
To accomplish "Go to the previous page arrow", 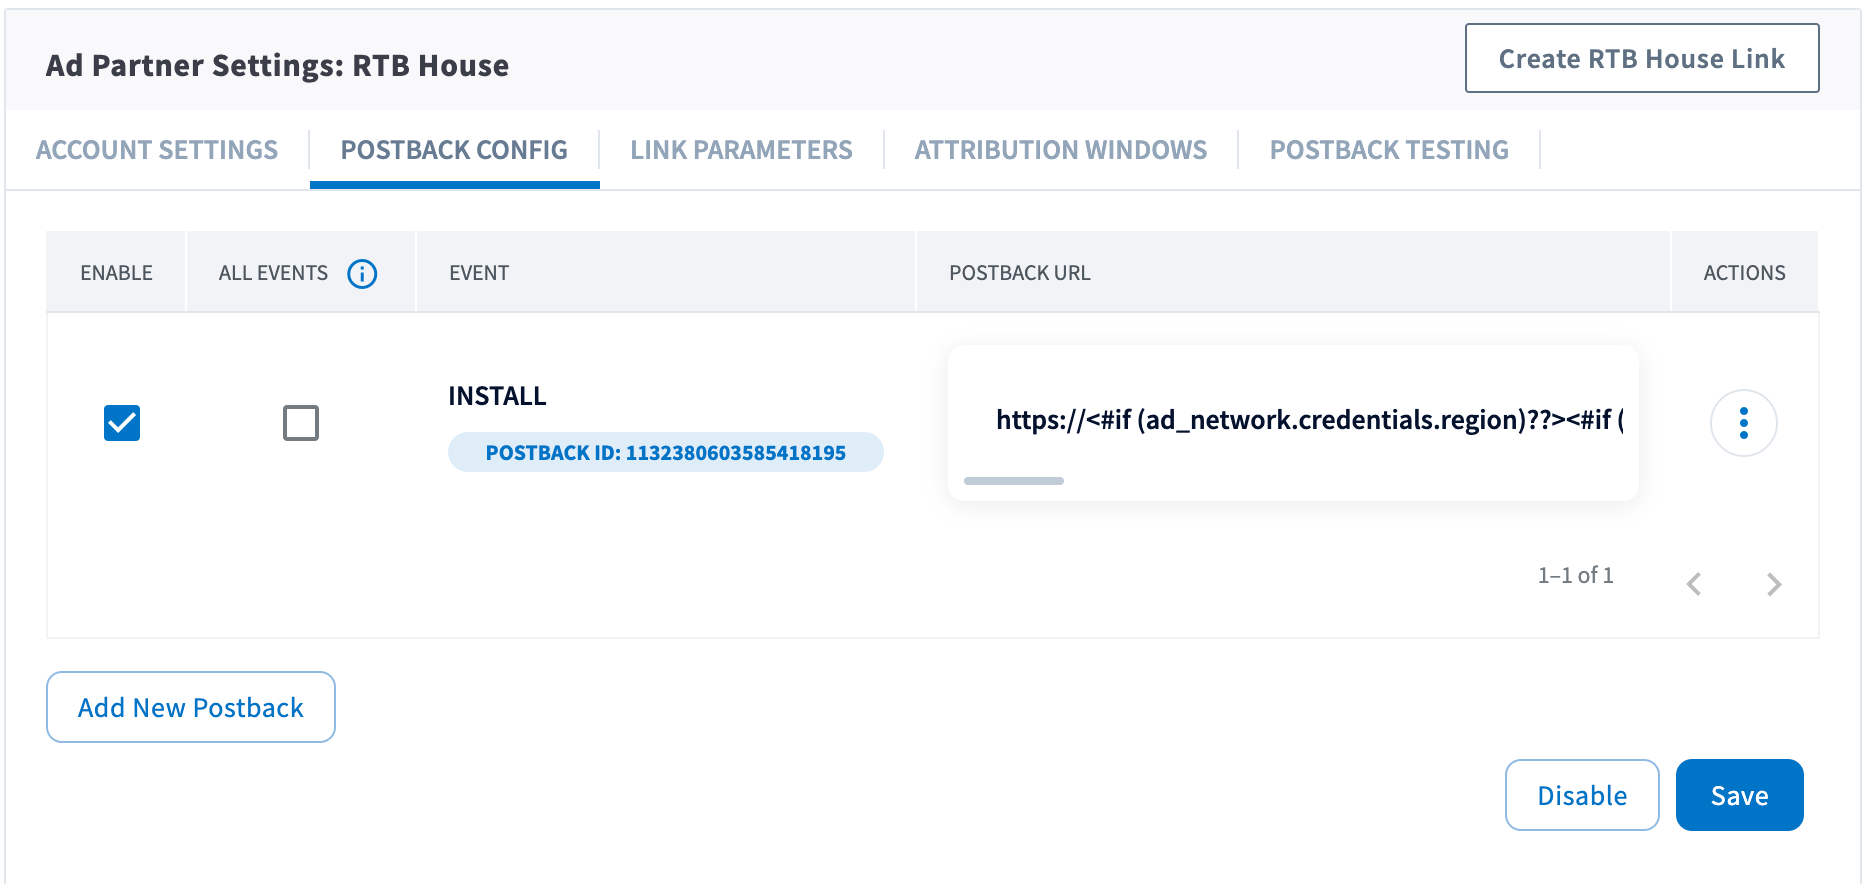I will click(x=1694, y=584).
